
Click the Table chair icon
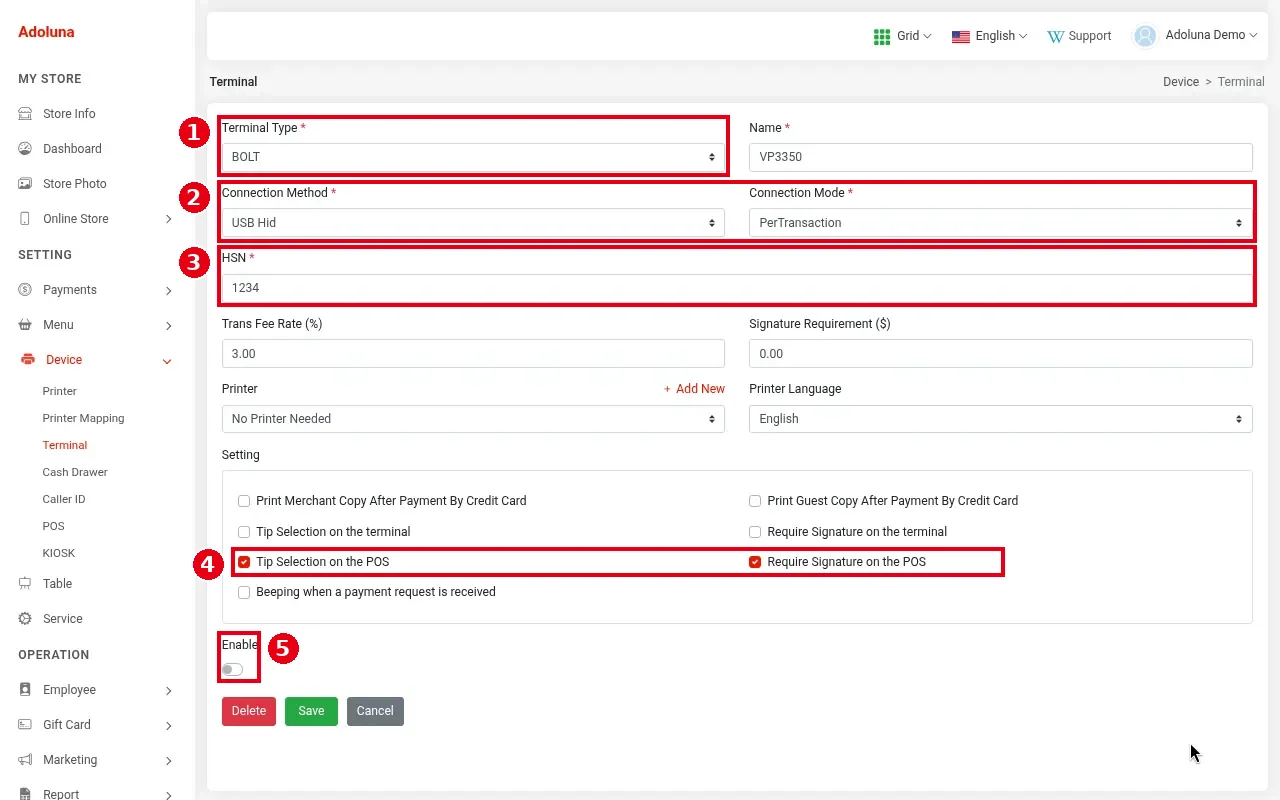[x=25, y=584]
